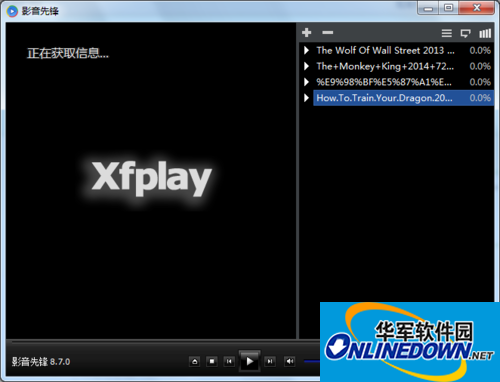This screenshot has width=500, height=382.
Task: Play arrow beside %E9%98%BF entry
Action: (x=306, y=82)
